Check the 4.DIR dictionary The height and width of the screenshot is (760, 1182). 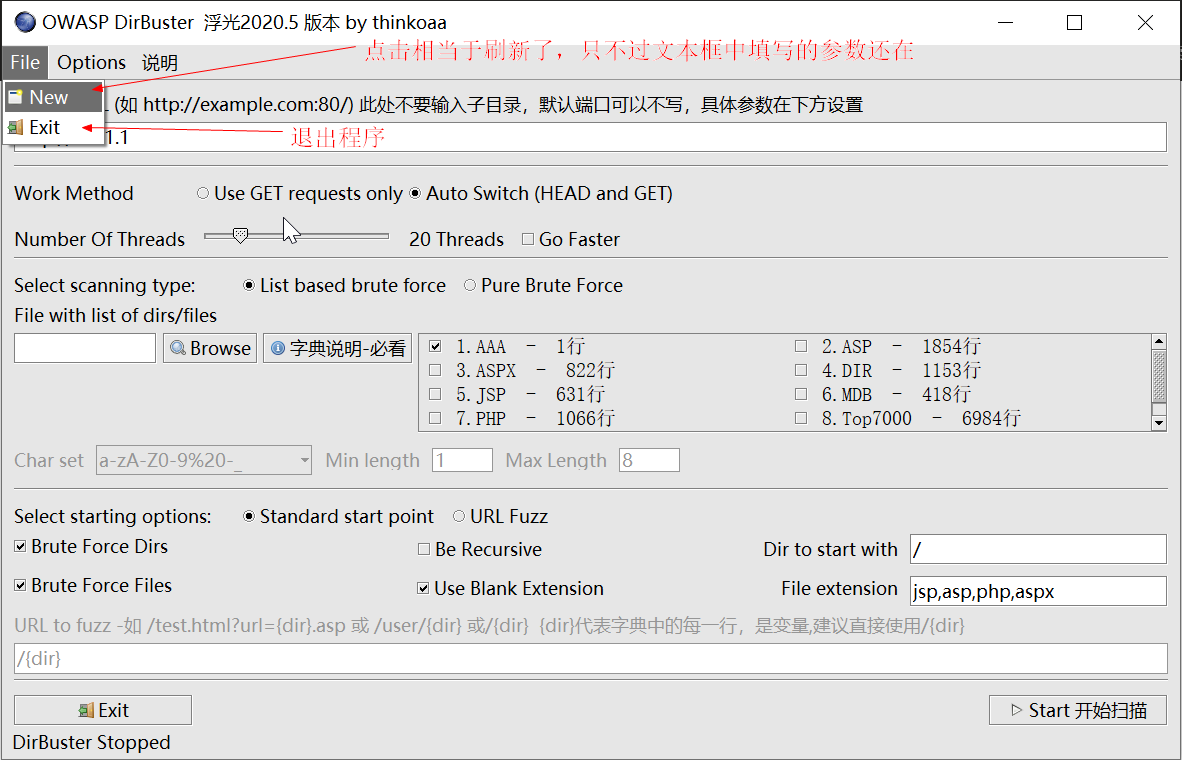point(801,370)
